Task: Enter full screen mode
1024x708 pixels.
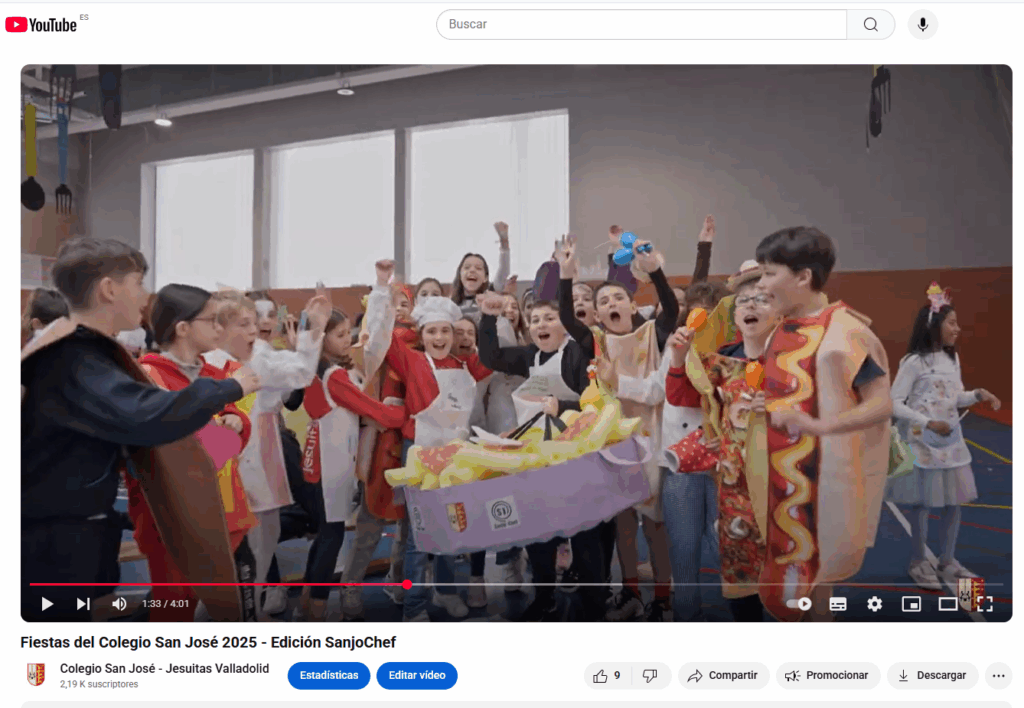Action: click(x=984, y=604)
